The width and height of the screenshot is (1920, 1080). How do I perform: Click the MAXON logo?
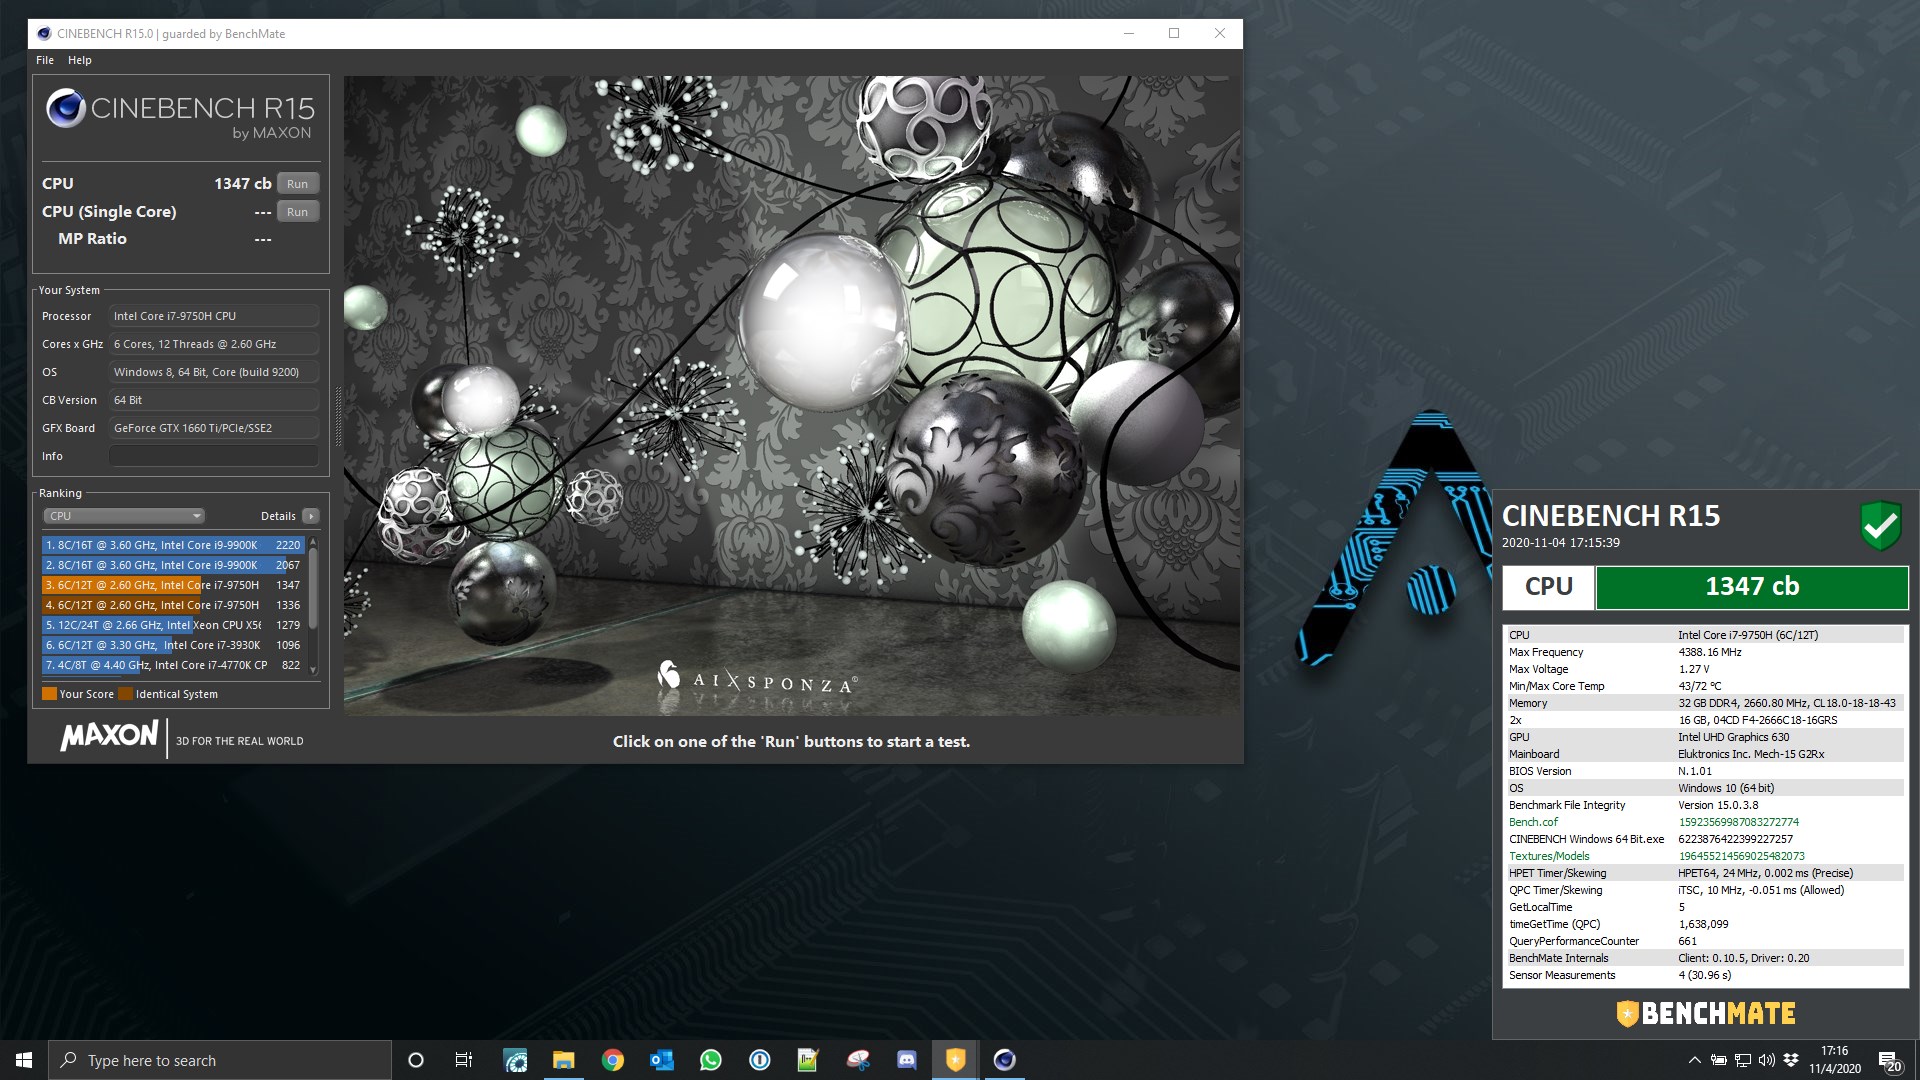click(109, 736)
